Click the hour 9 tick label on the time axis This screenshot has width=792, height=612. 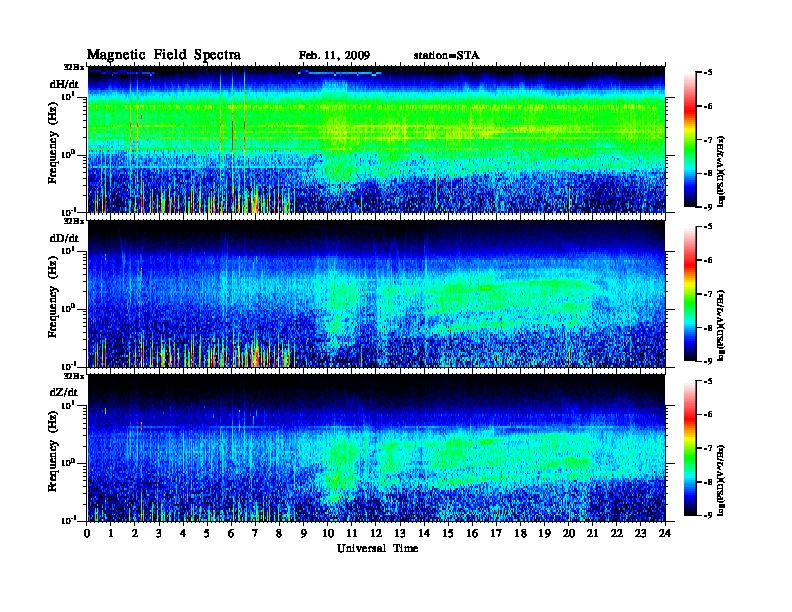click(304, 533)
